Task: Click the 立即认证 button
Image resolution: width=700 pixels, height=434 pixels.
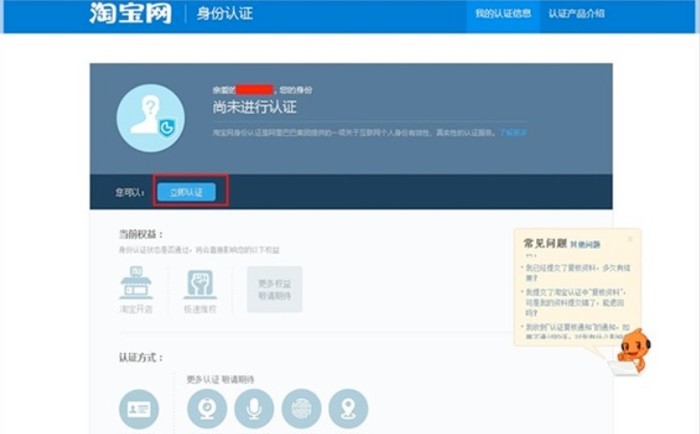Action: pyautogui.click(x=187, y=192)
